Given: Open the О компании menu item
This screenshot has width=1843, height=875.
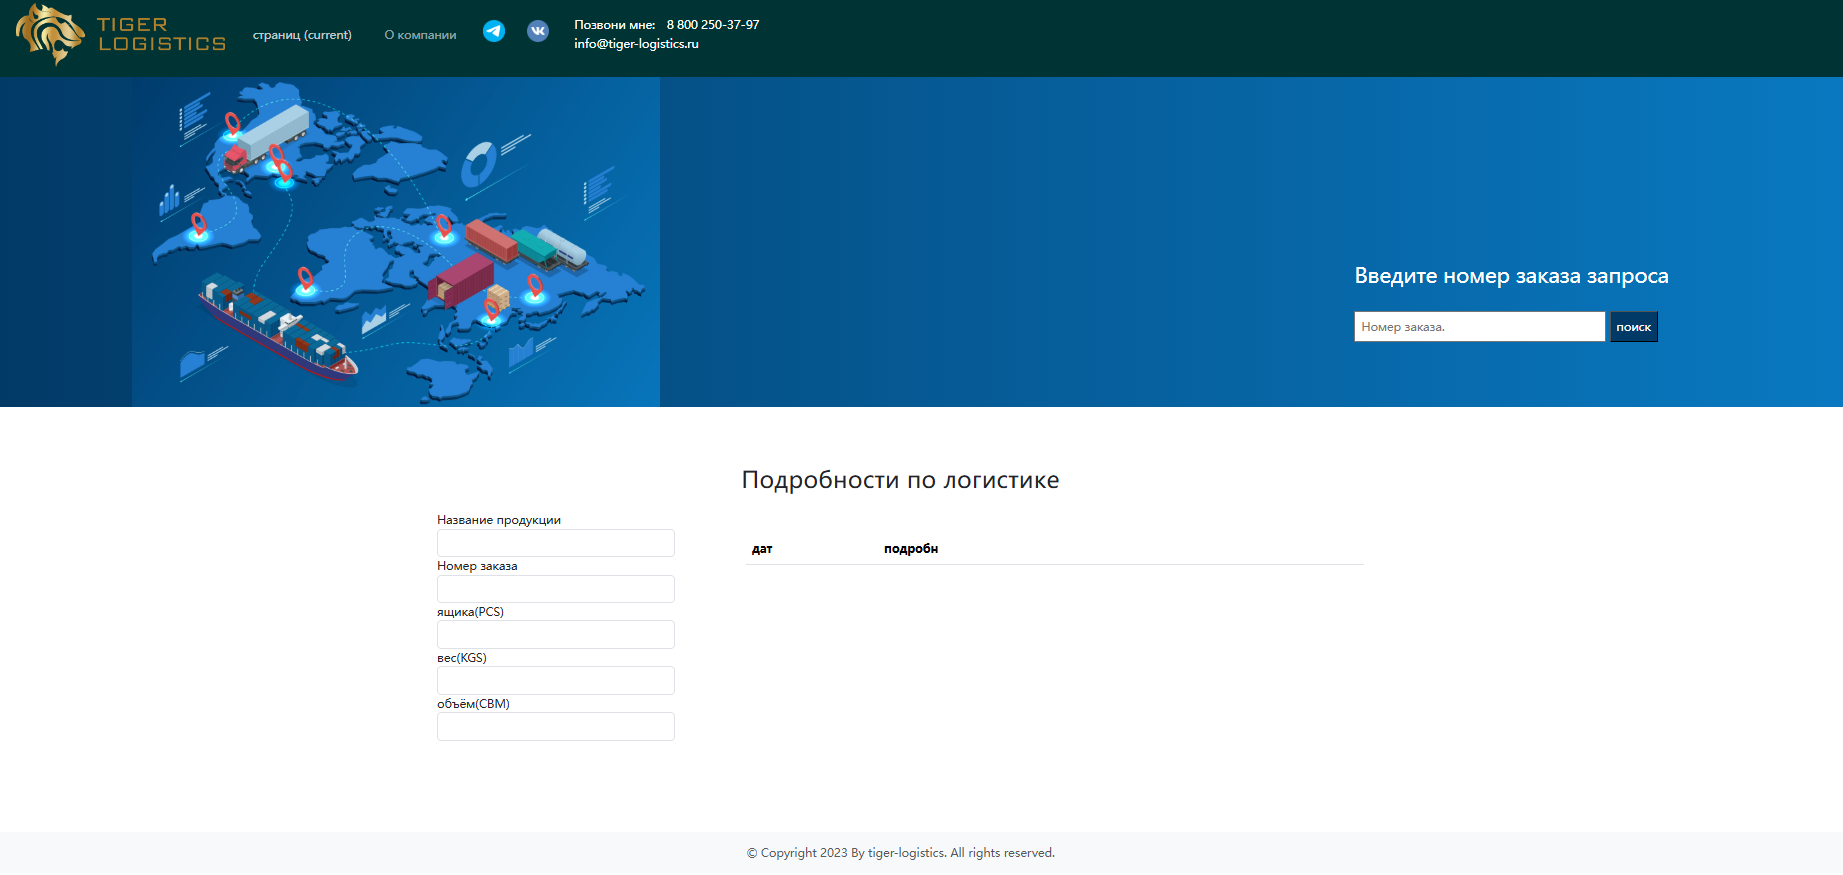Looking at the screenshot, I should tap(420, 35).
